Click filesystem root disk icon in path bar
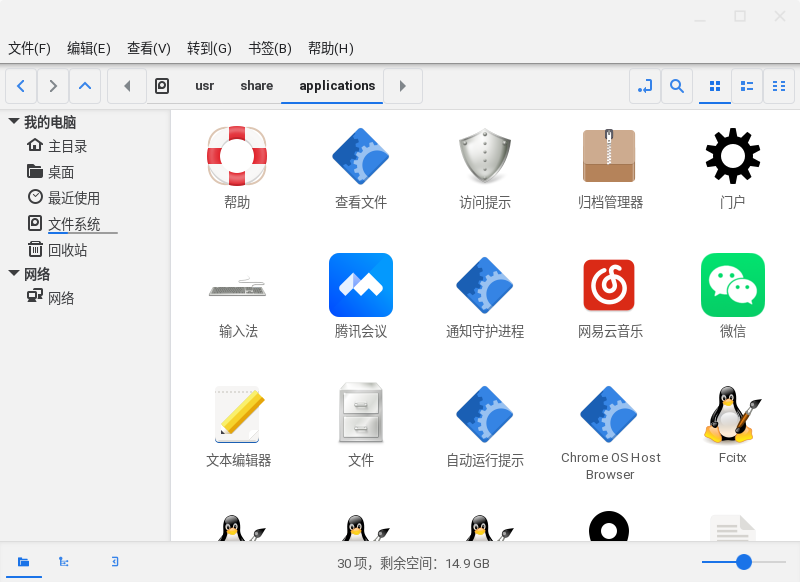The image size is (800, 582). 162,86
